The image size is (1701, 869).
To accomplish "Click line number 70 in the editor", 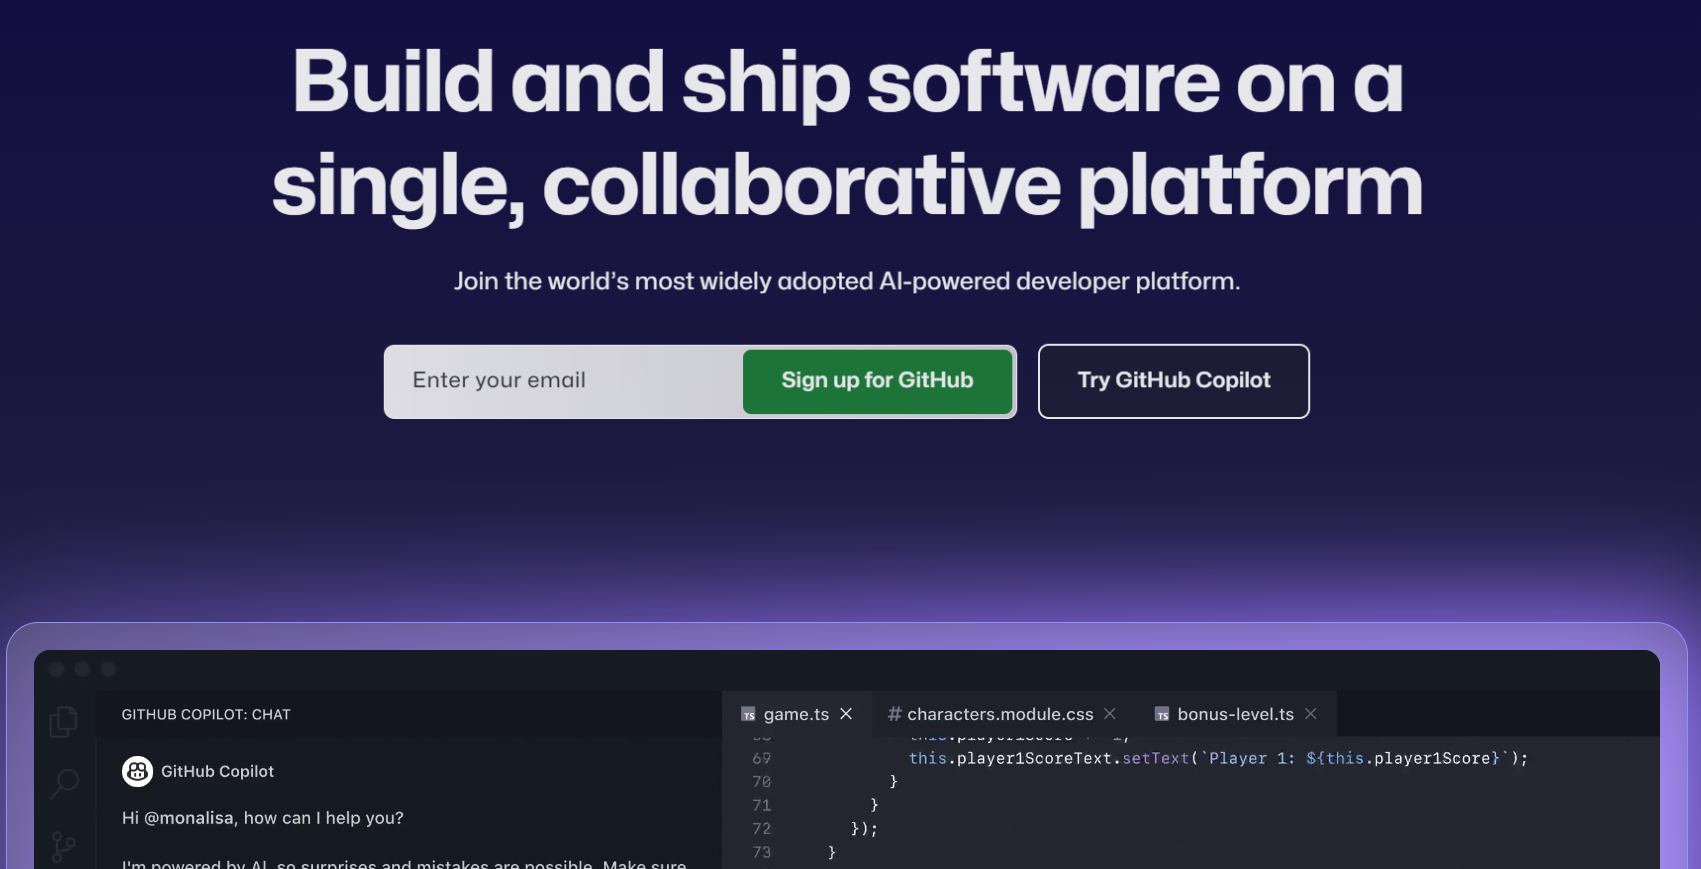I will click(762, 782).
